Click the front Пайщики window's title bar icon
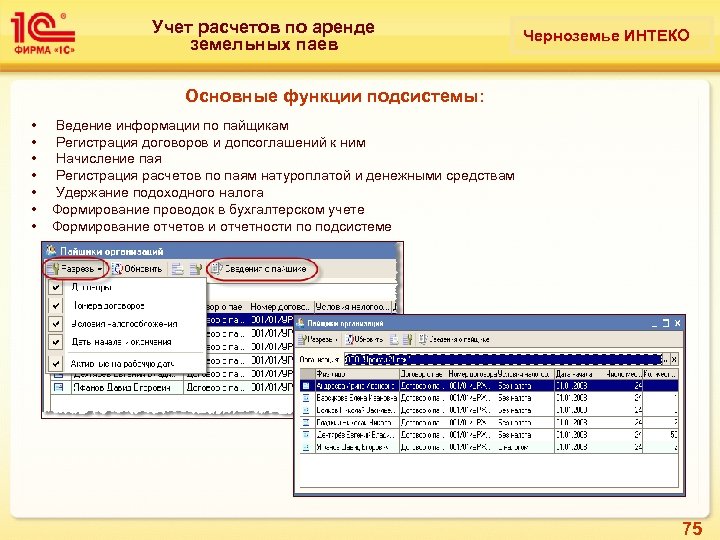 pyautogui.click(x=301, y=323)
